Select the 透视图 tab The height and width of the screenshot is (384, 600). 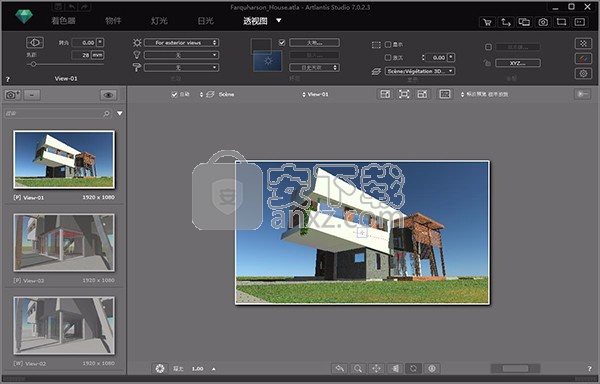[x=255, y=20]
